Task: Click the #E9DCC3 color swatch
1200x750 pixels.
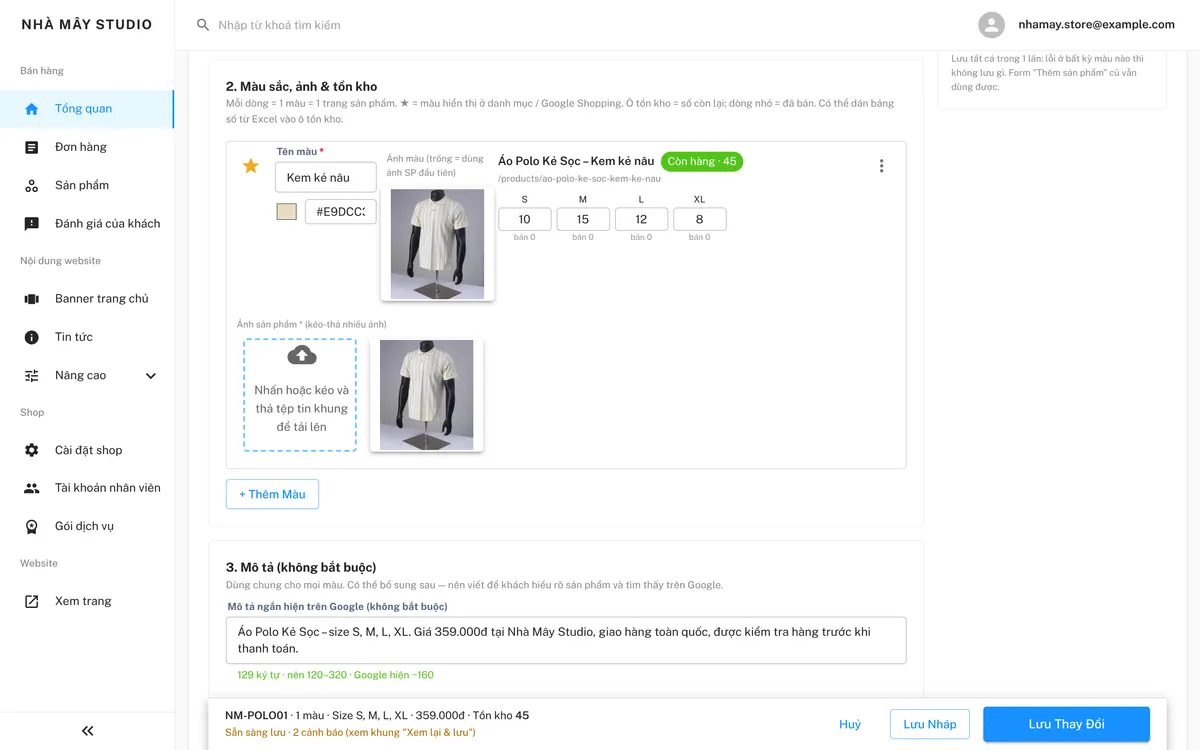Action: click(x=287, y=212)
